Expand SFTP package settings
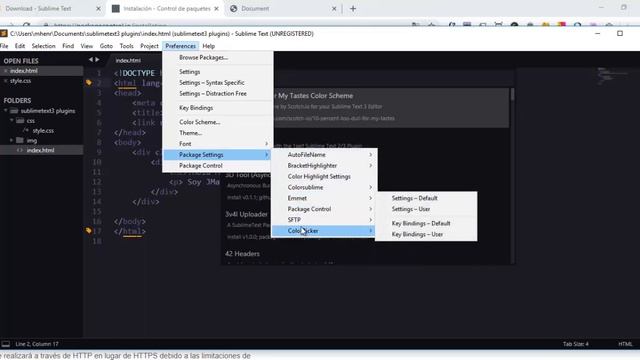 324,220
